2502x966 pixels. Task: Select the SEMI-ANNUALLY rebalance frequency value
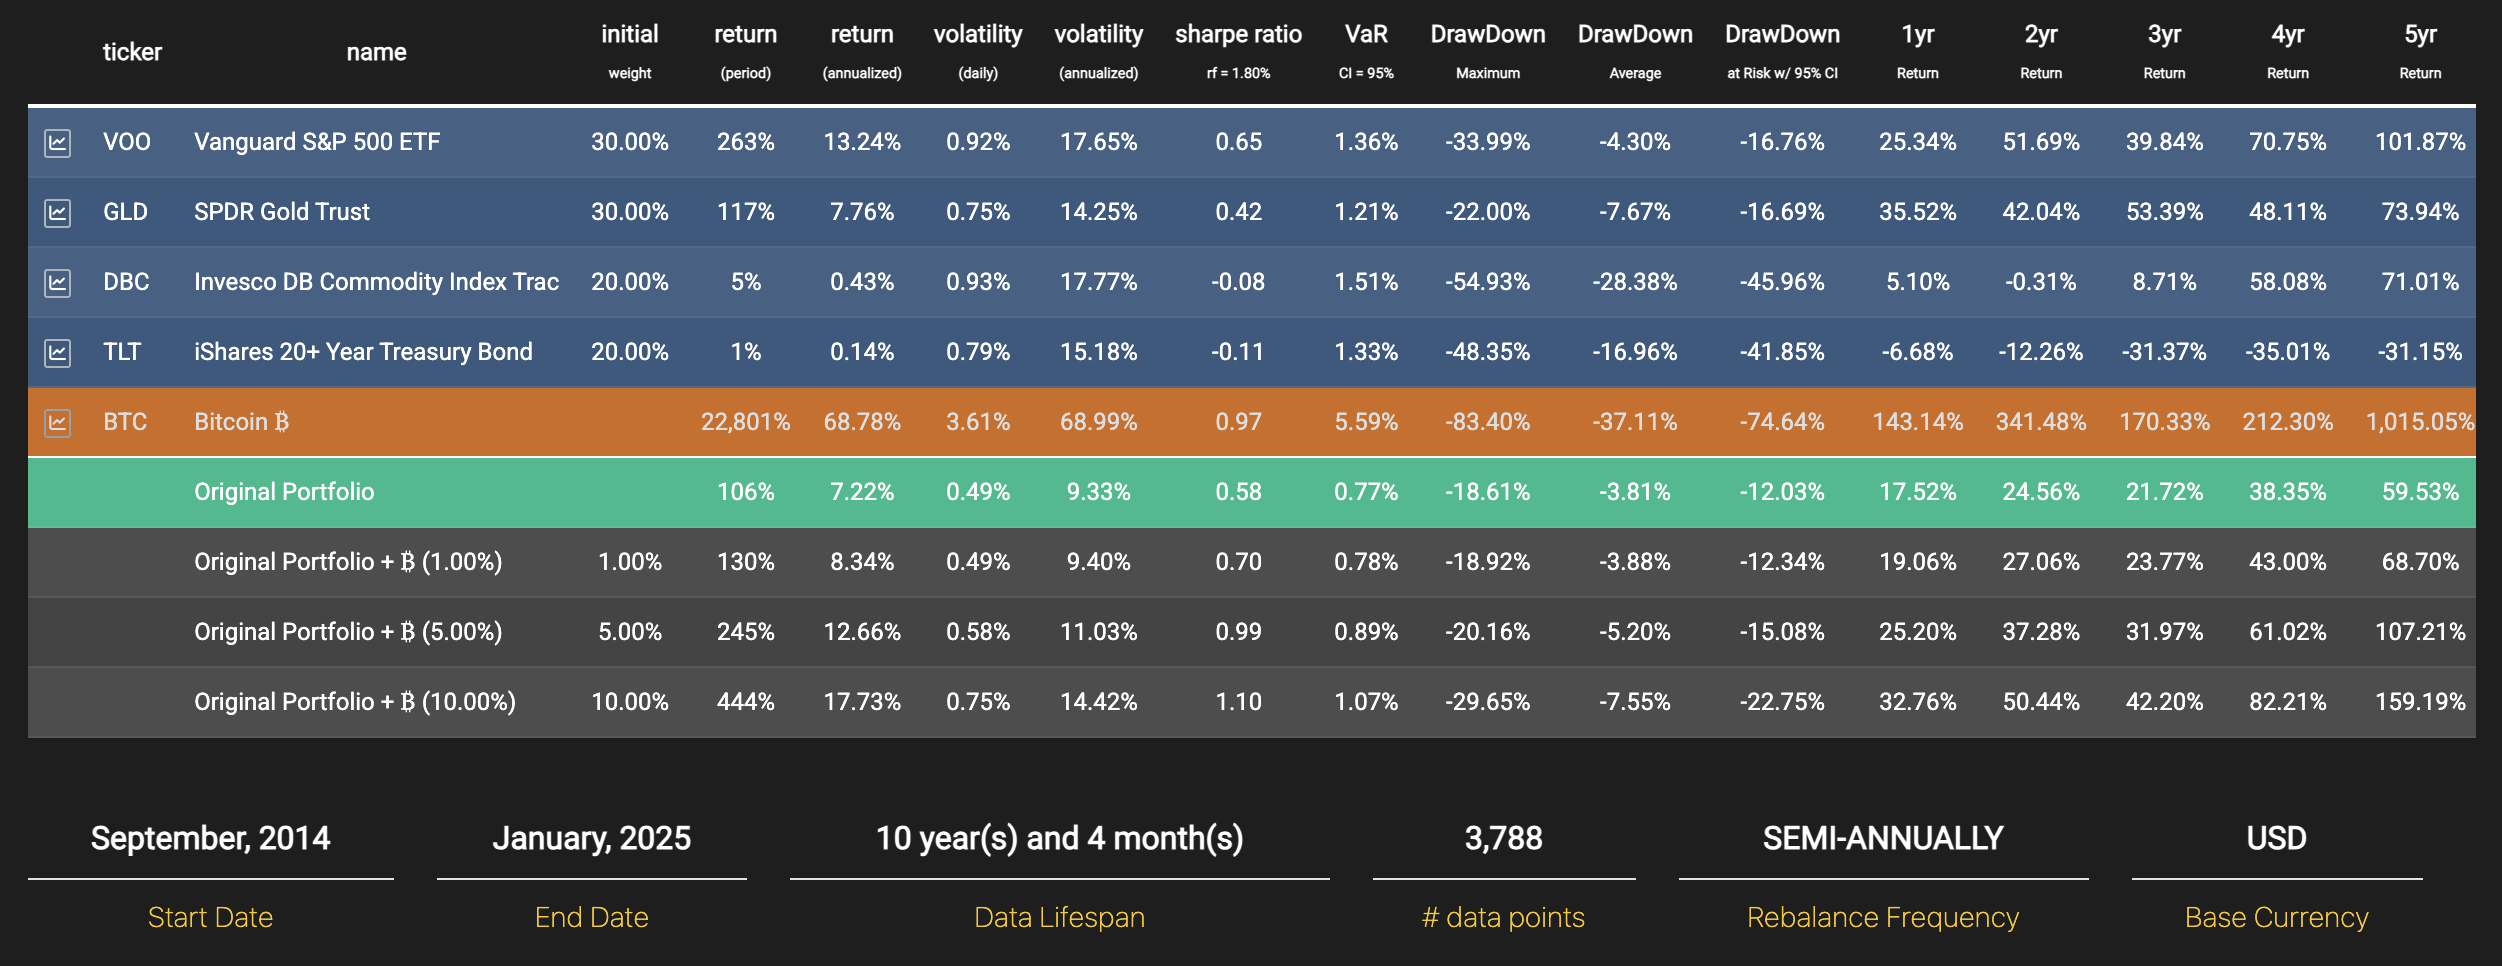[1882, 838]
